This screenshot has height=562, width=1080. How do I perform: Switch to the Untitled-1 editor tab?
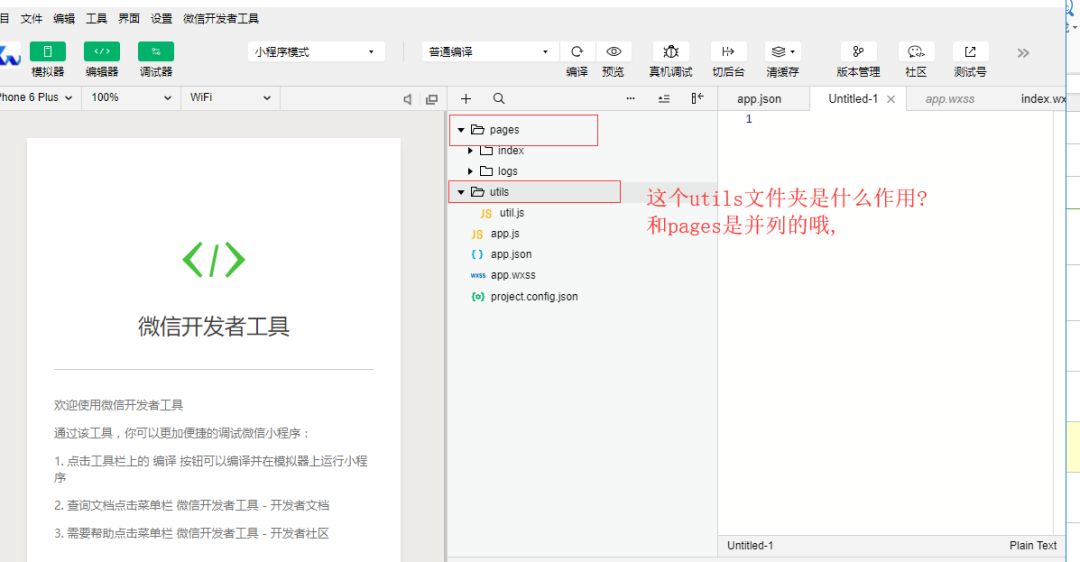(x=853, y=98)
